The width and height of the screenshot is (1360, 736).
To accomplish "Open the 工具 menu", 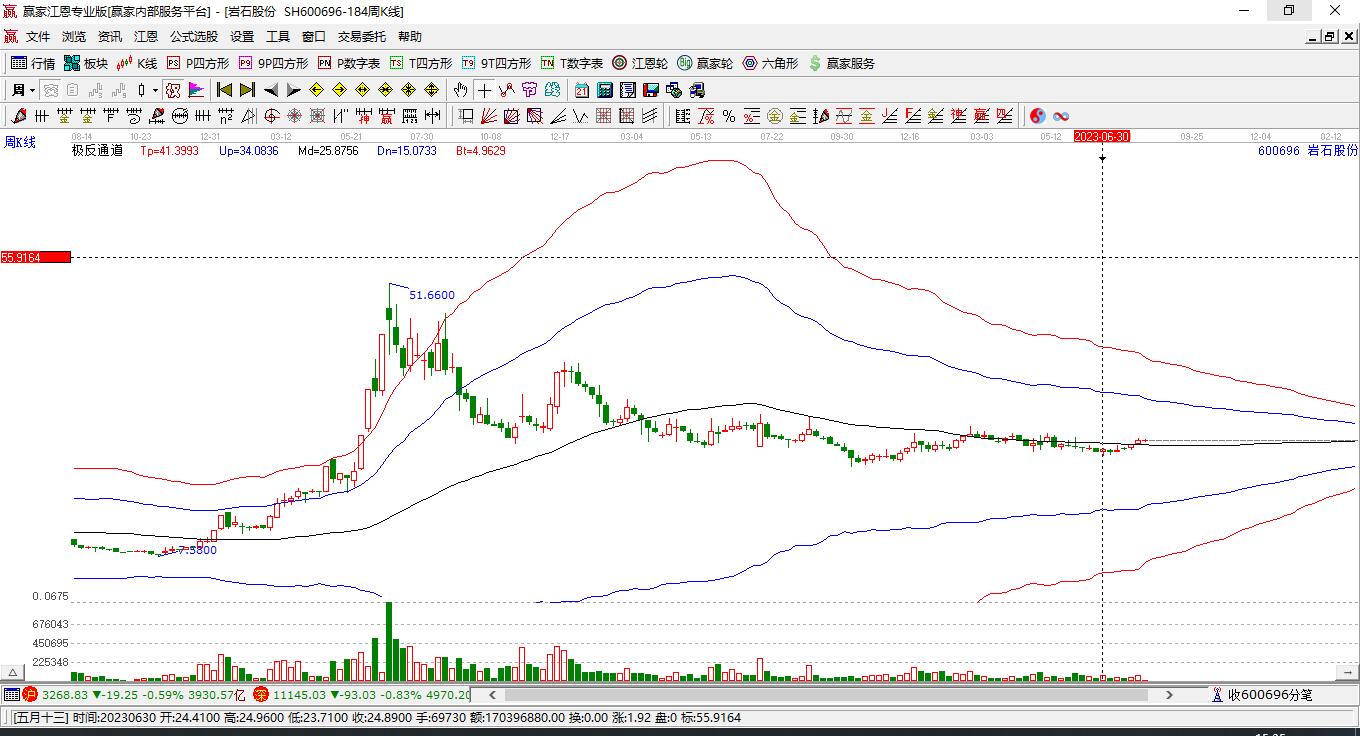I will tap(278, 37).
